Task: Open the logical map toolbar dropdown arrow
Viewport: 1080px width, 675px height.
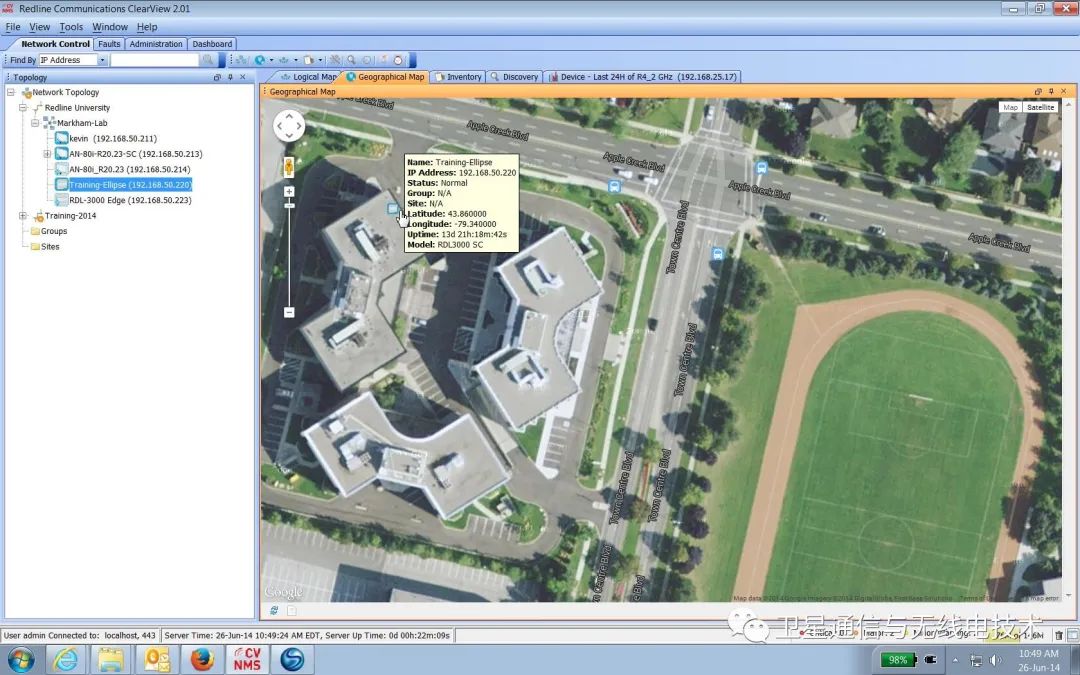Action: [296, 60]
